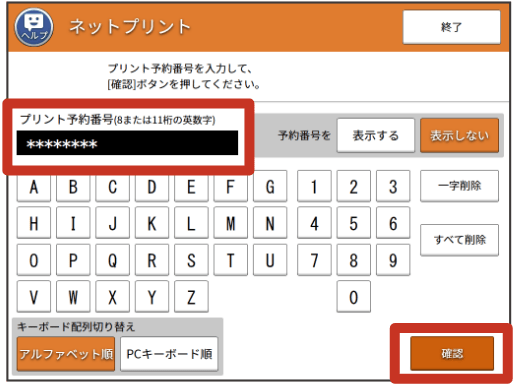Tap the letter W key

coord(73,296)
